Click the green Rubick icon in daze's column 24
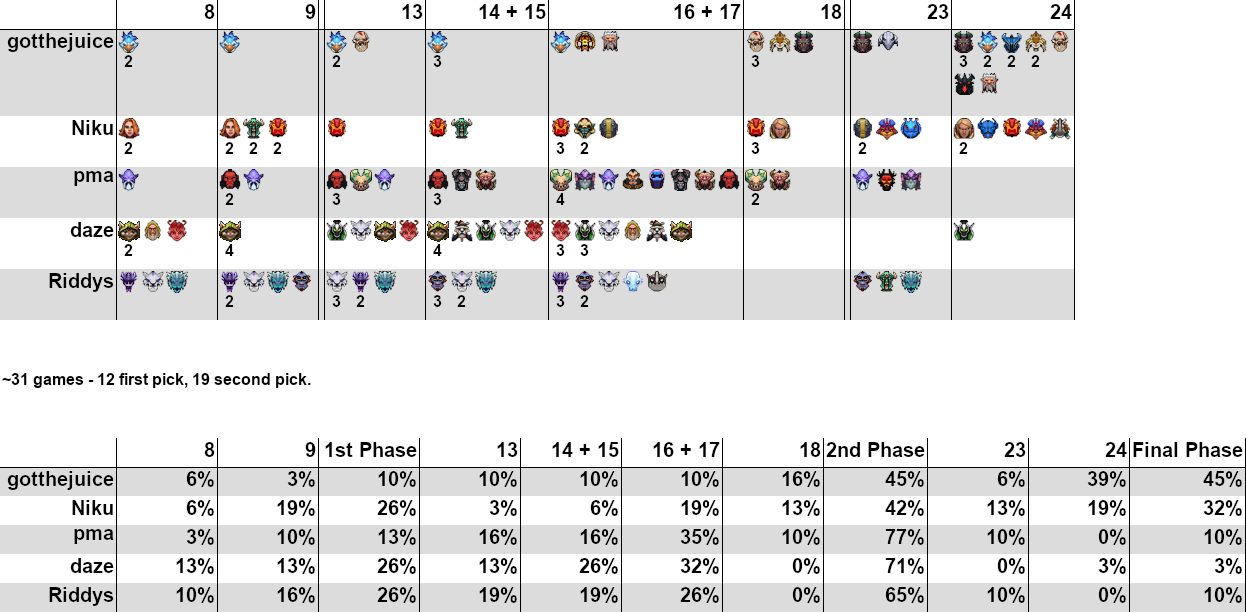The image size is (1246, 612). 963,230
